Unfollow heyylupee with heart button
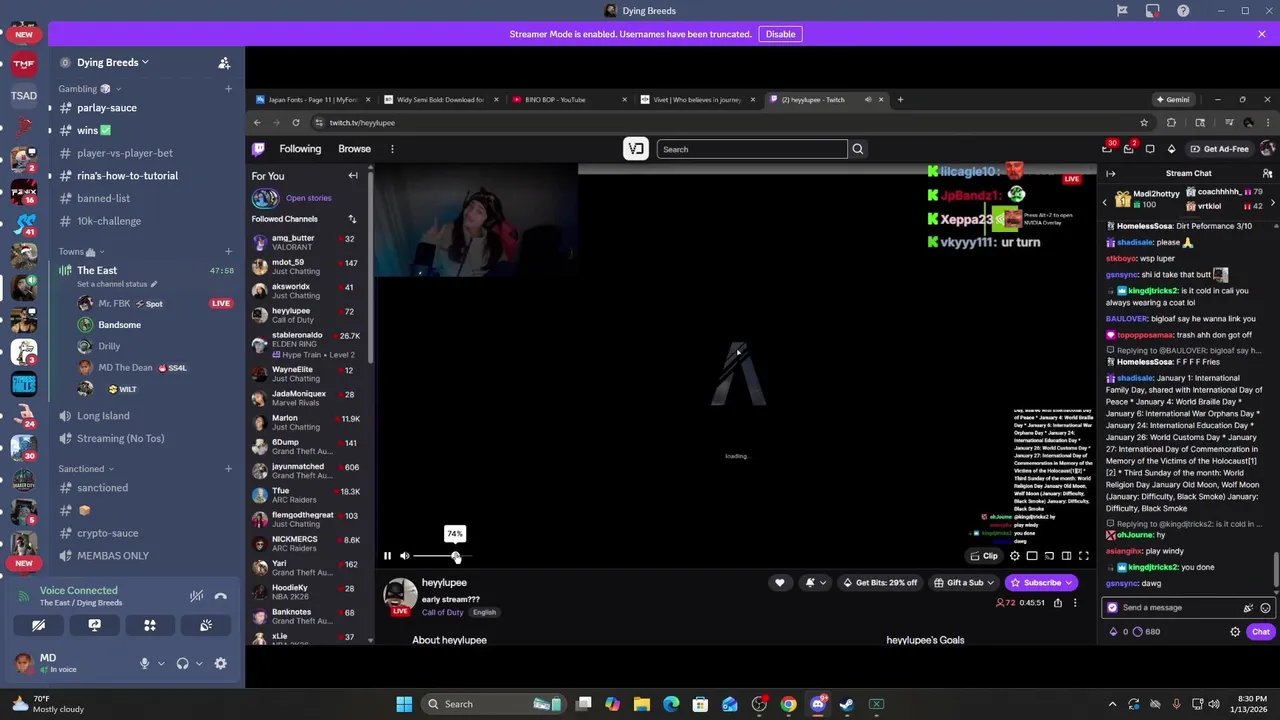 pos(780,583)
